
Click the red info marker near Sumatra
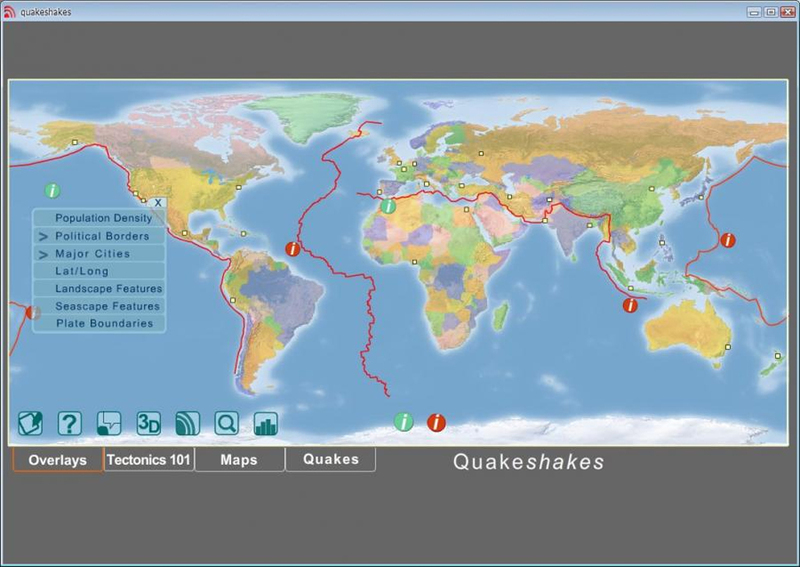pyautogui.click(x=630, y=305)
